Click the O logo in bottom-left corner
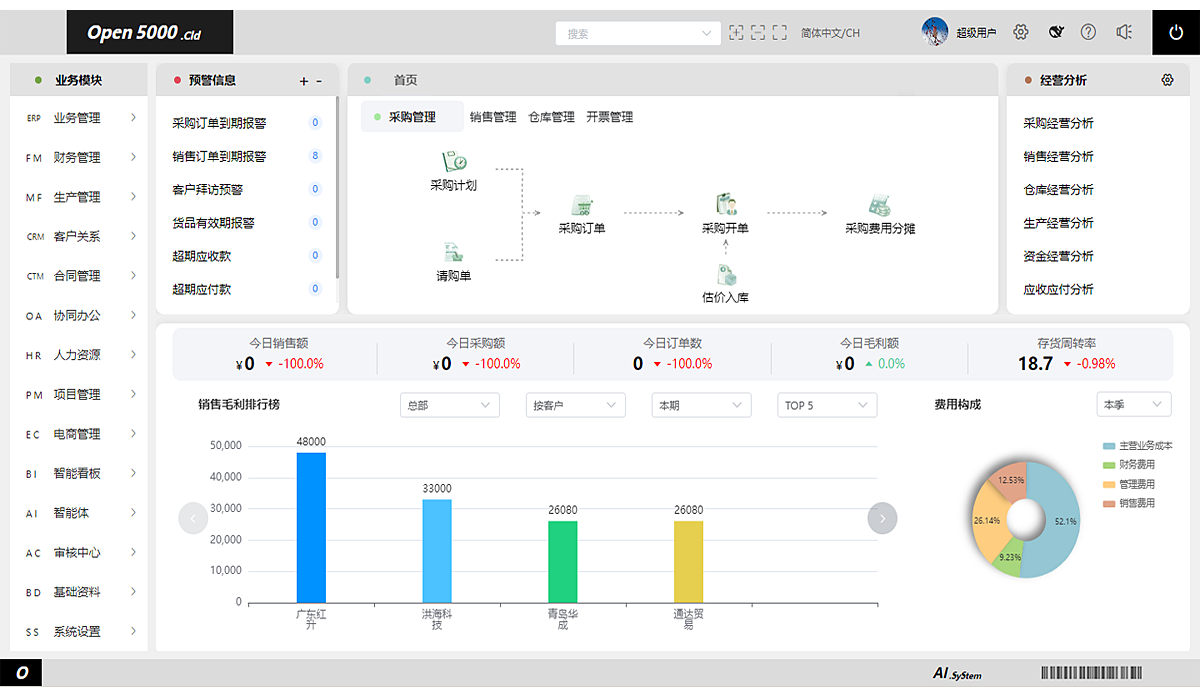 (21, 674)
